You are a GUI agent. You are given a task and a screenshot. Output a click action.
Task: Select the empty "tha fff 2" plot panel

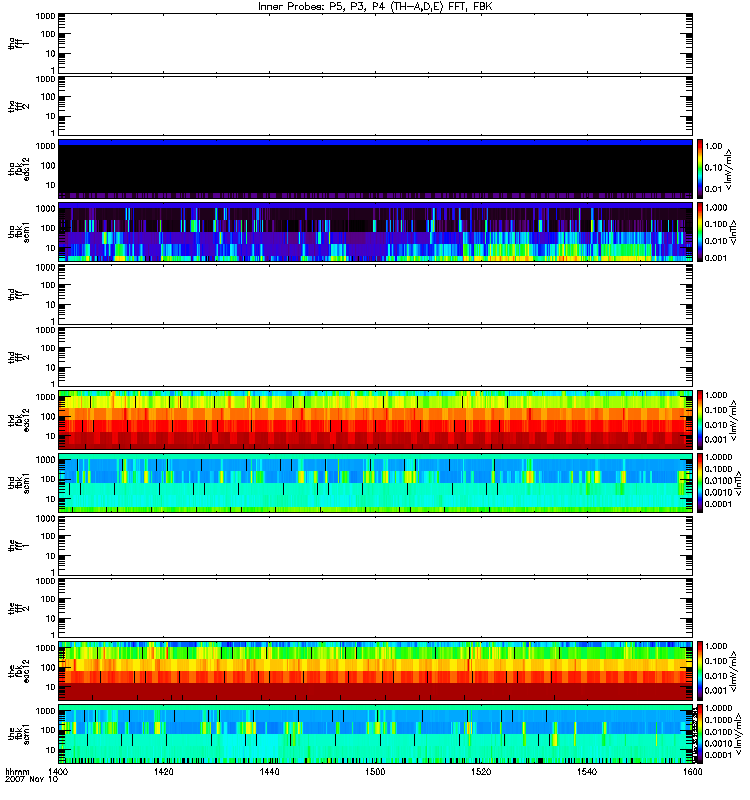coord(376,106)
